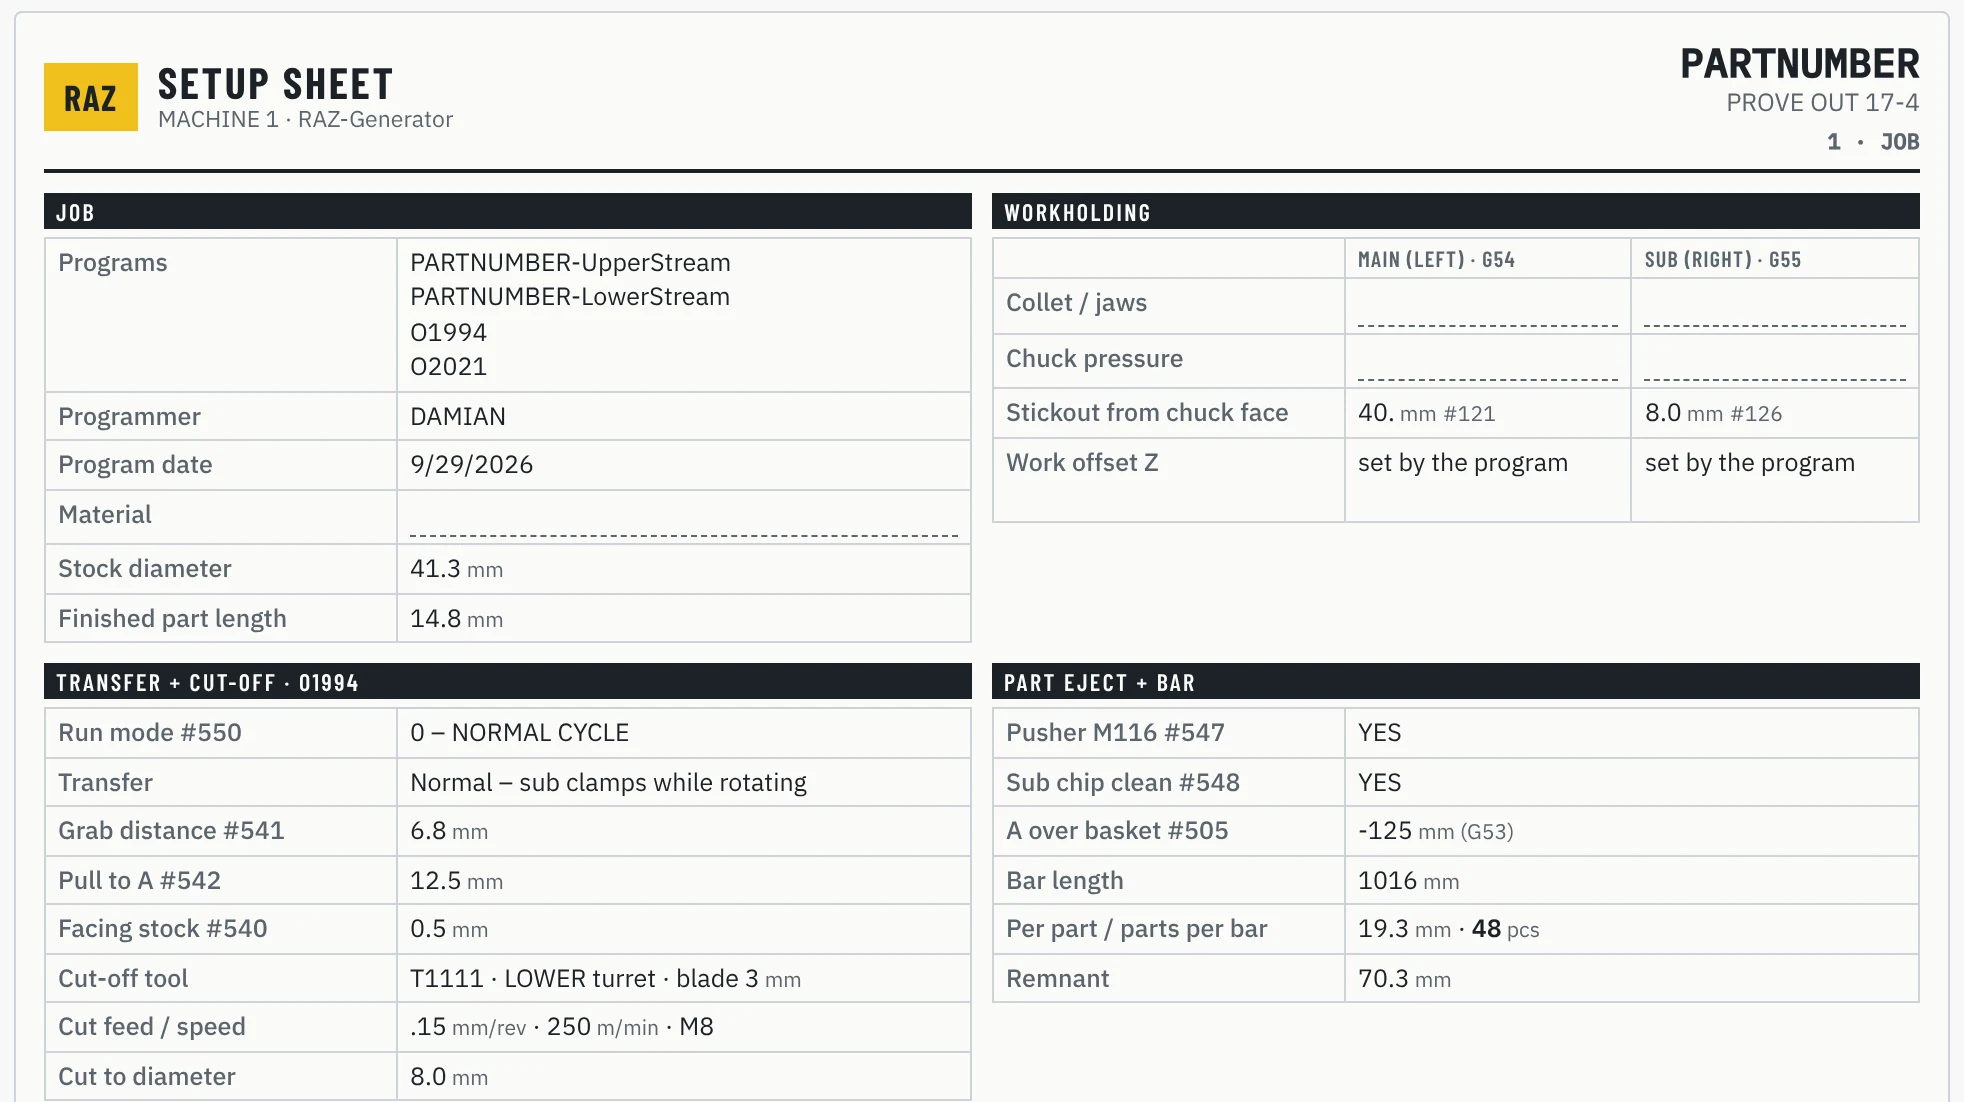Image resolution: width=1964 pixels, height=1102 pixels.
Task: Click '-125 mm (G53)' basket value
Action: [1435, 831]
